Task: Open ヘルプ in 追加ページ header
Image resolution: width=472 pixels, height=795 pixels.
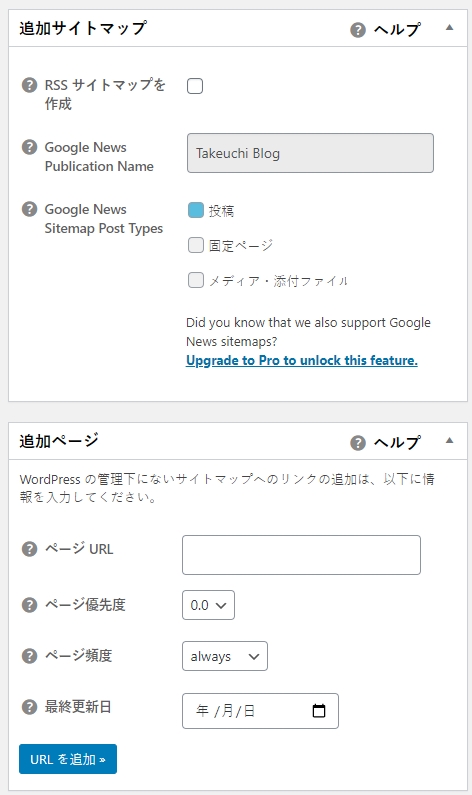Action: [x=386, y=442]
